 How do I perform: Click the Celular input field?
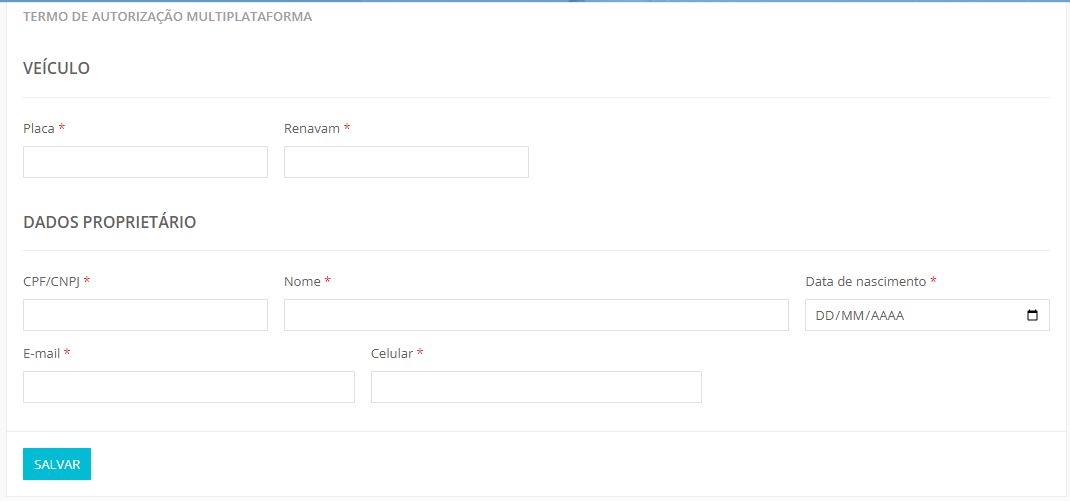point(536,387)
